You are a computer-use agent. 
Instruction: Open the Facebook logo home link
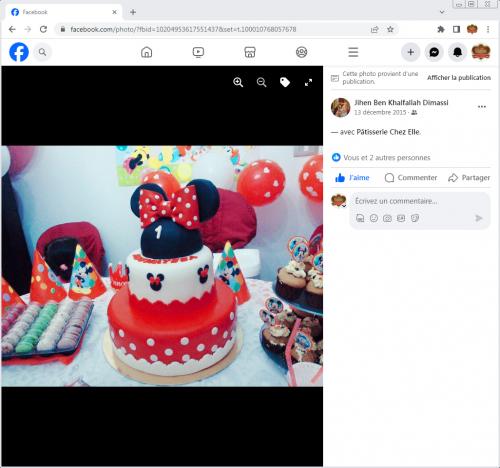(x=19, y=52)
